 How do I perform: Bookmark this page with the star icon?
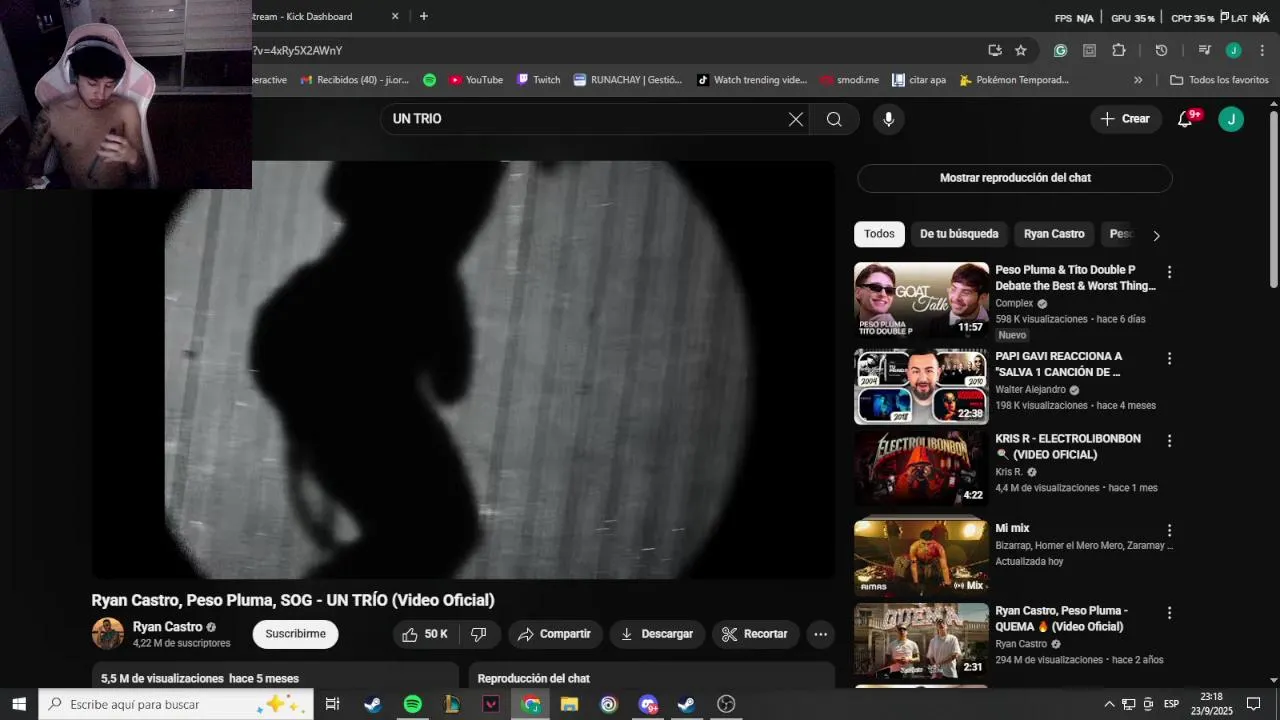click(1021, 50)
